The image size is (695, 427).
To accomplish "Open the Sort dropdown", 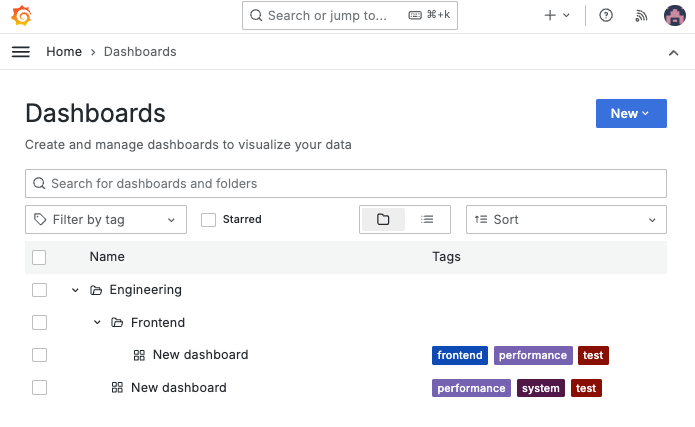I will (566, 220).
